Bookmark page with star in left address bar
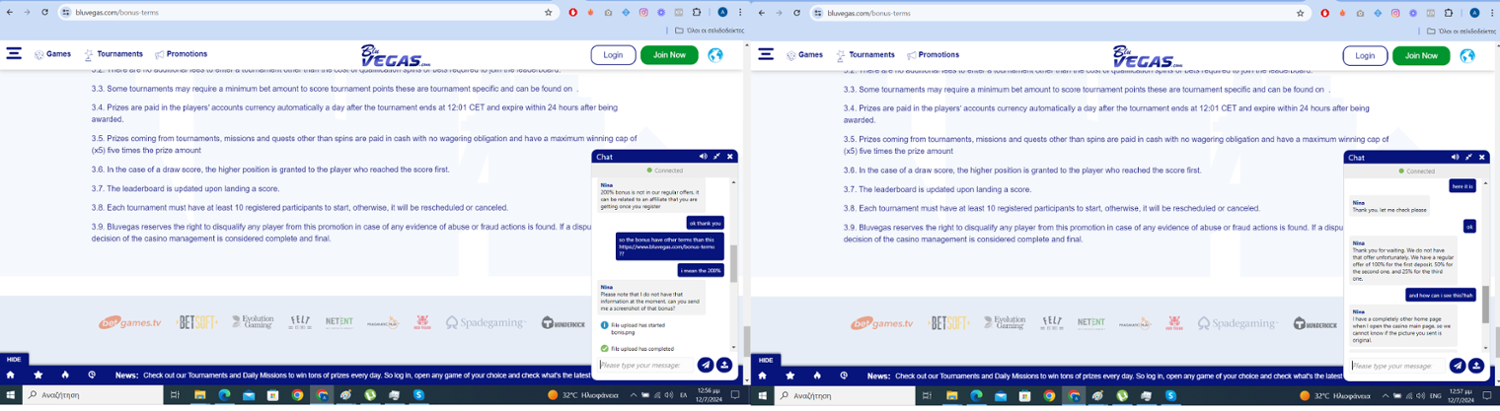 coord(548,13)
